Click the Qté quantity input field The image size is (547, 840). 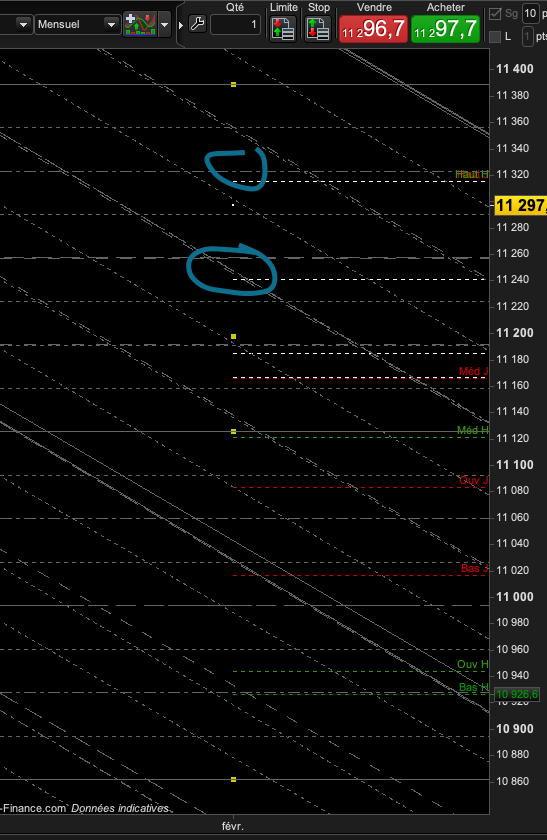(x=235, y=25)
